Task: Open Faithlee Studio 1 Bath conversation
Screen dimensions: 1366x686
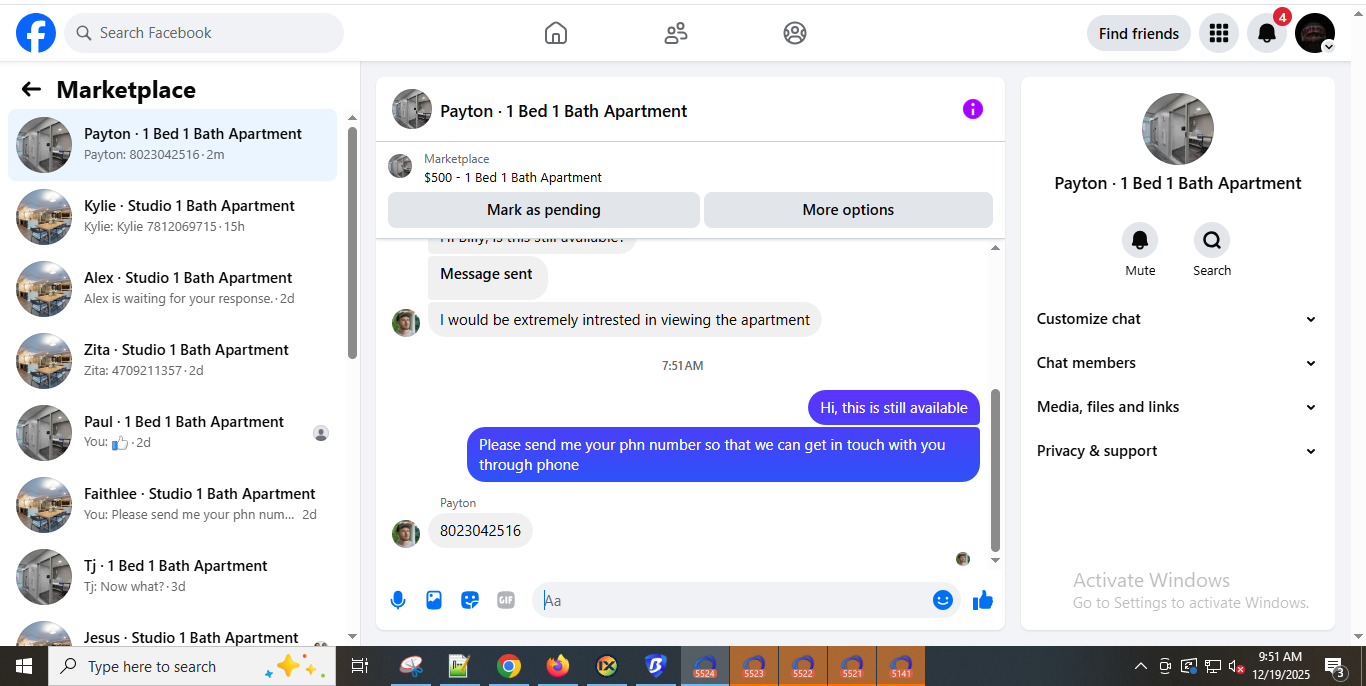Action: pyautogui.click(x=172, y=504)
